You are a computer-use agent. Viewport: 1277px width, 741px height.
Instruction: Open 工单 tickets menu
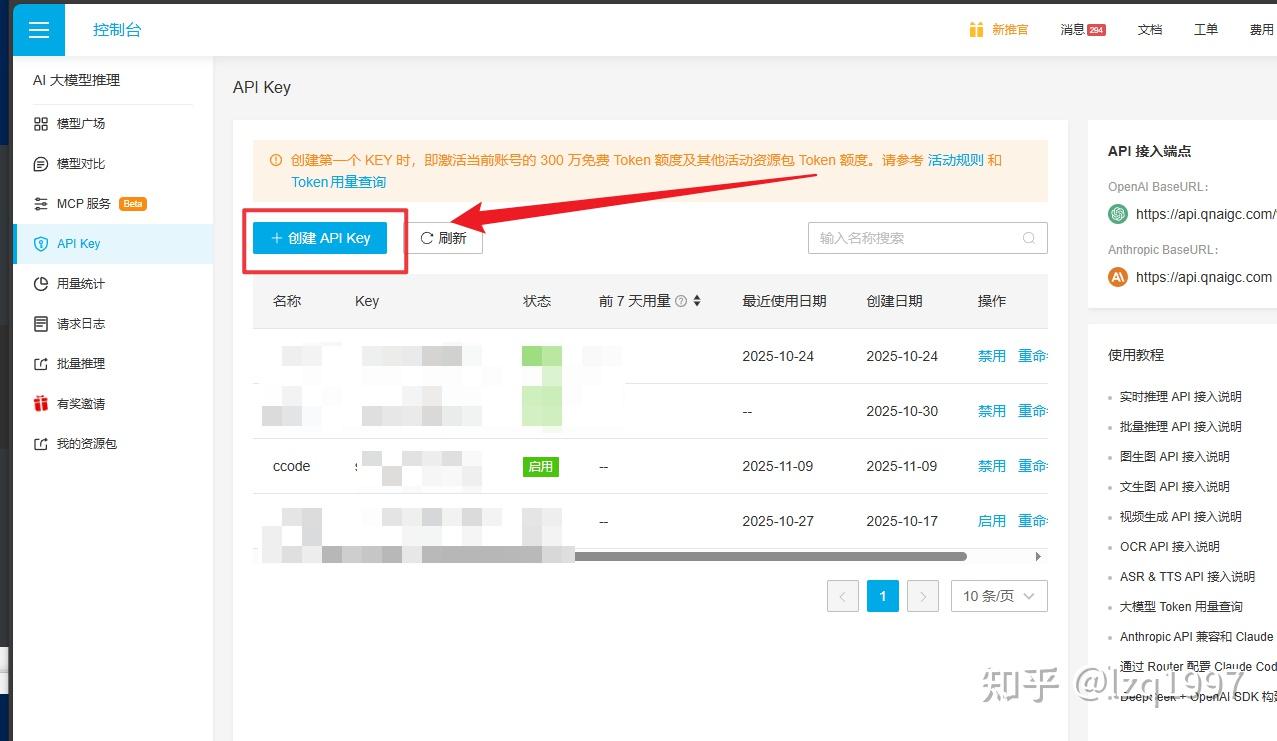tap(1206, 30)
